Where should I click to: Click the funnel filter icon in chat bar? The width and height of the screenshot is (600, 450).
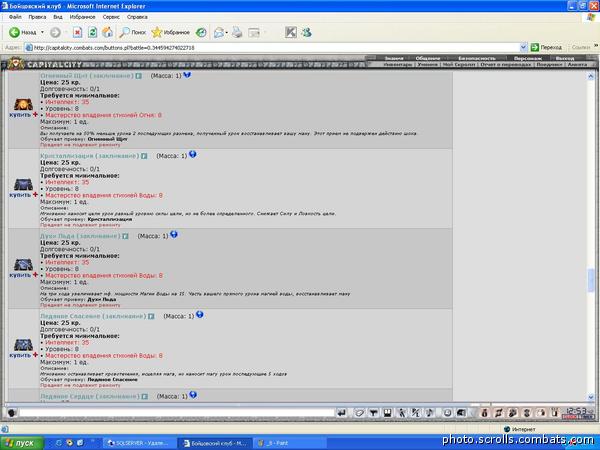point(373,412)
